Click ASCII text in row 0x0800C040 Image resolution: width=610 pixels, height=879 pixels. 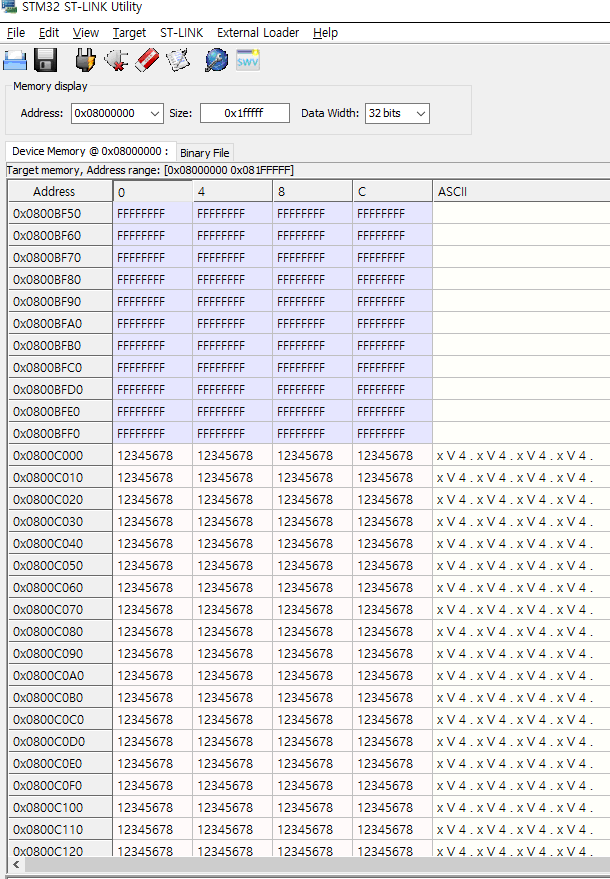tap(515, 543)
